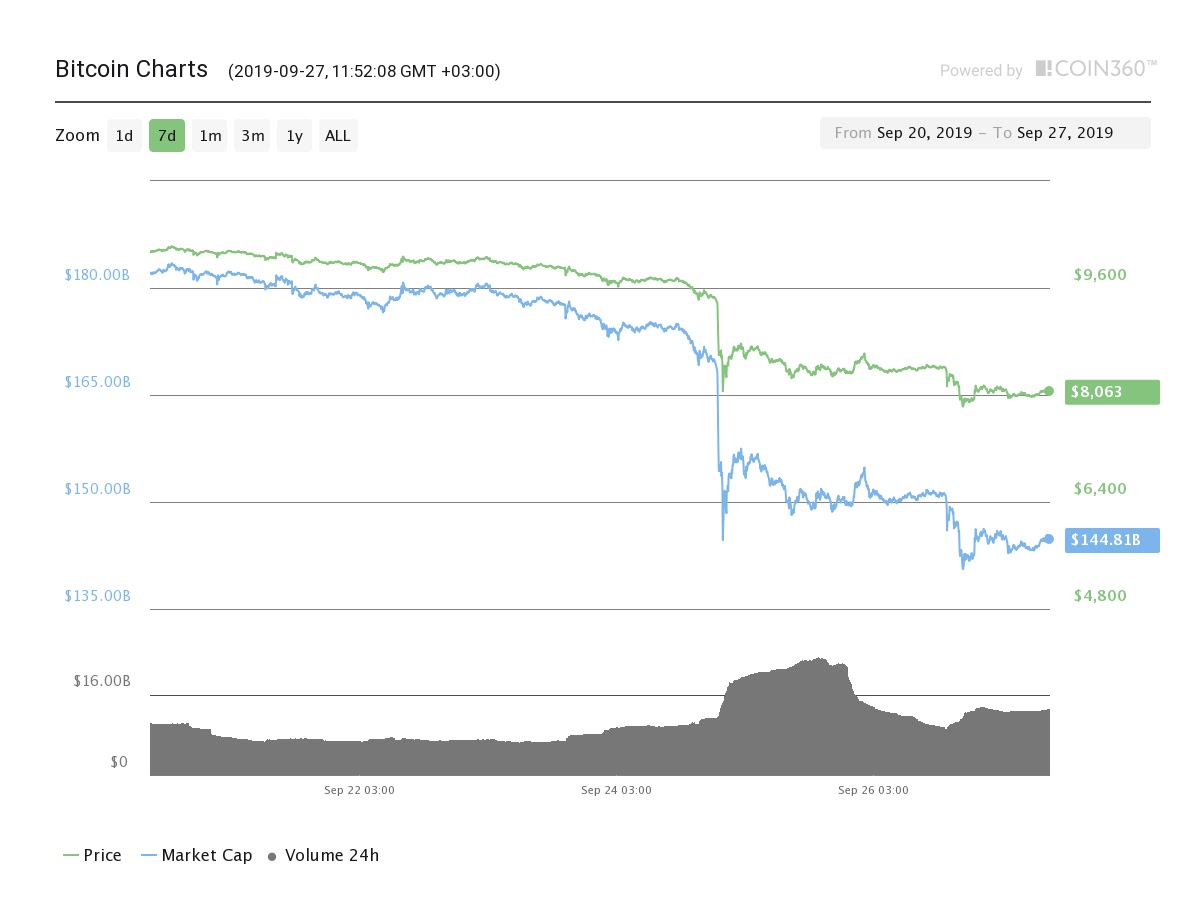
Task: Select the 1d zoom range
Action: pos(125,135)
